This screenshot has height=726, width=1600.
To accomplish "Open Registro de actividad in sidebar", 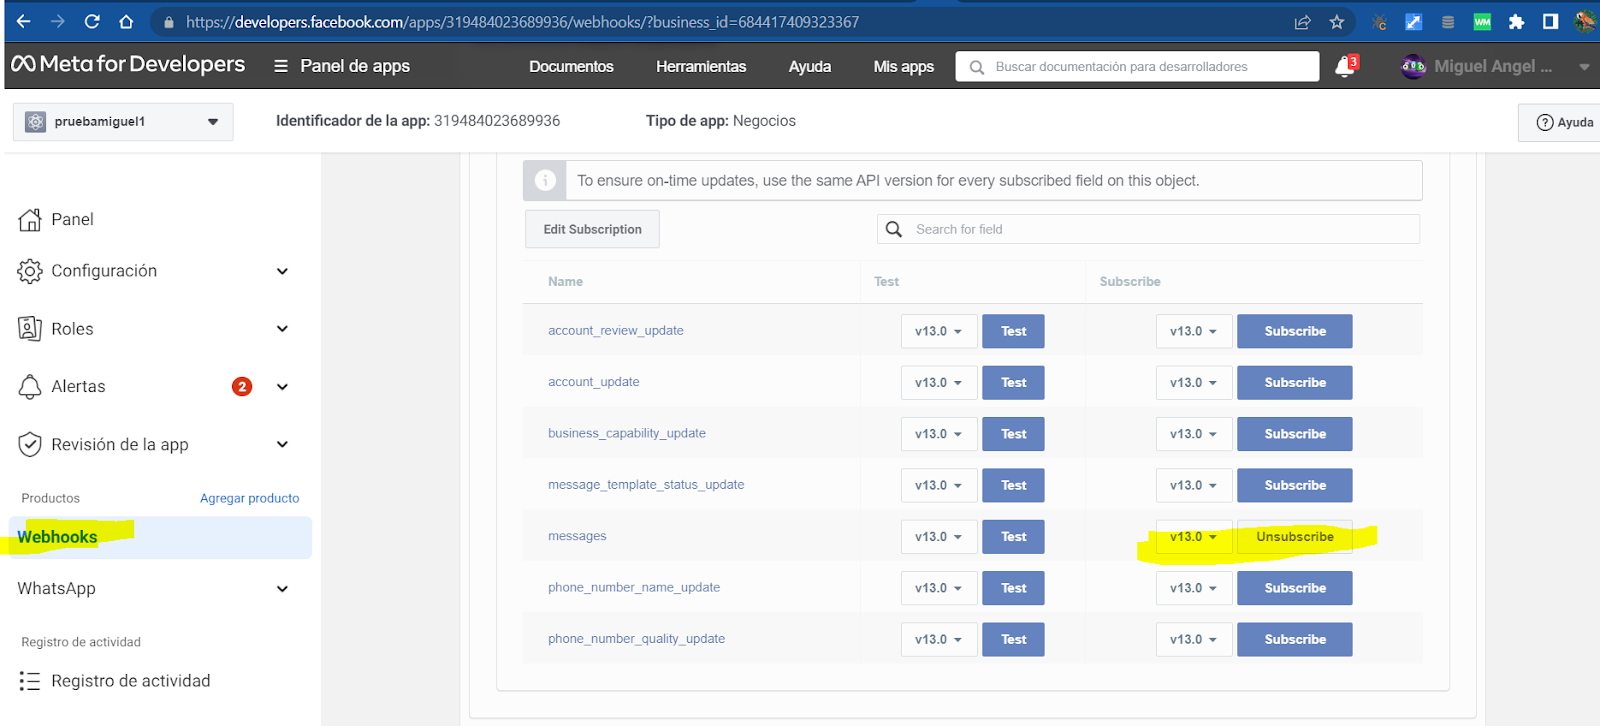I will pyautogui.click(x=131, y=681).
